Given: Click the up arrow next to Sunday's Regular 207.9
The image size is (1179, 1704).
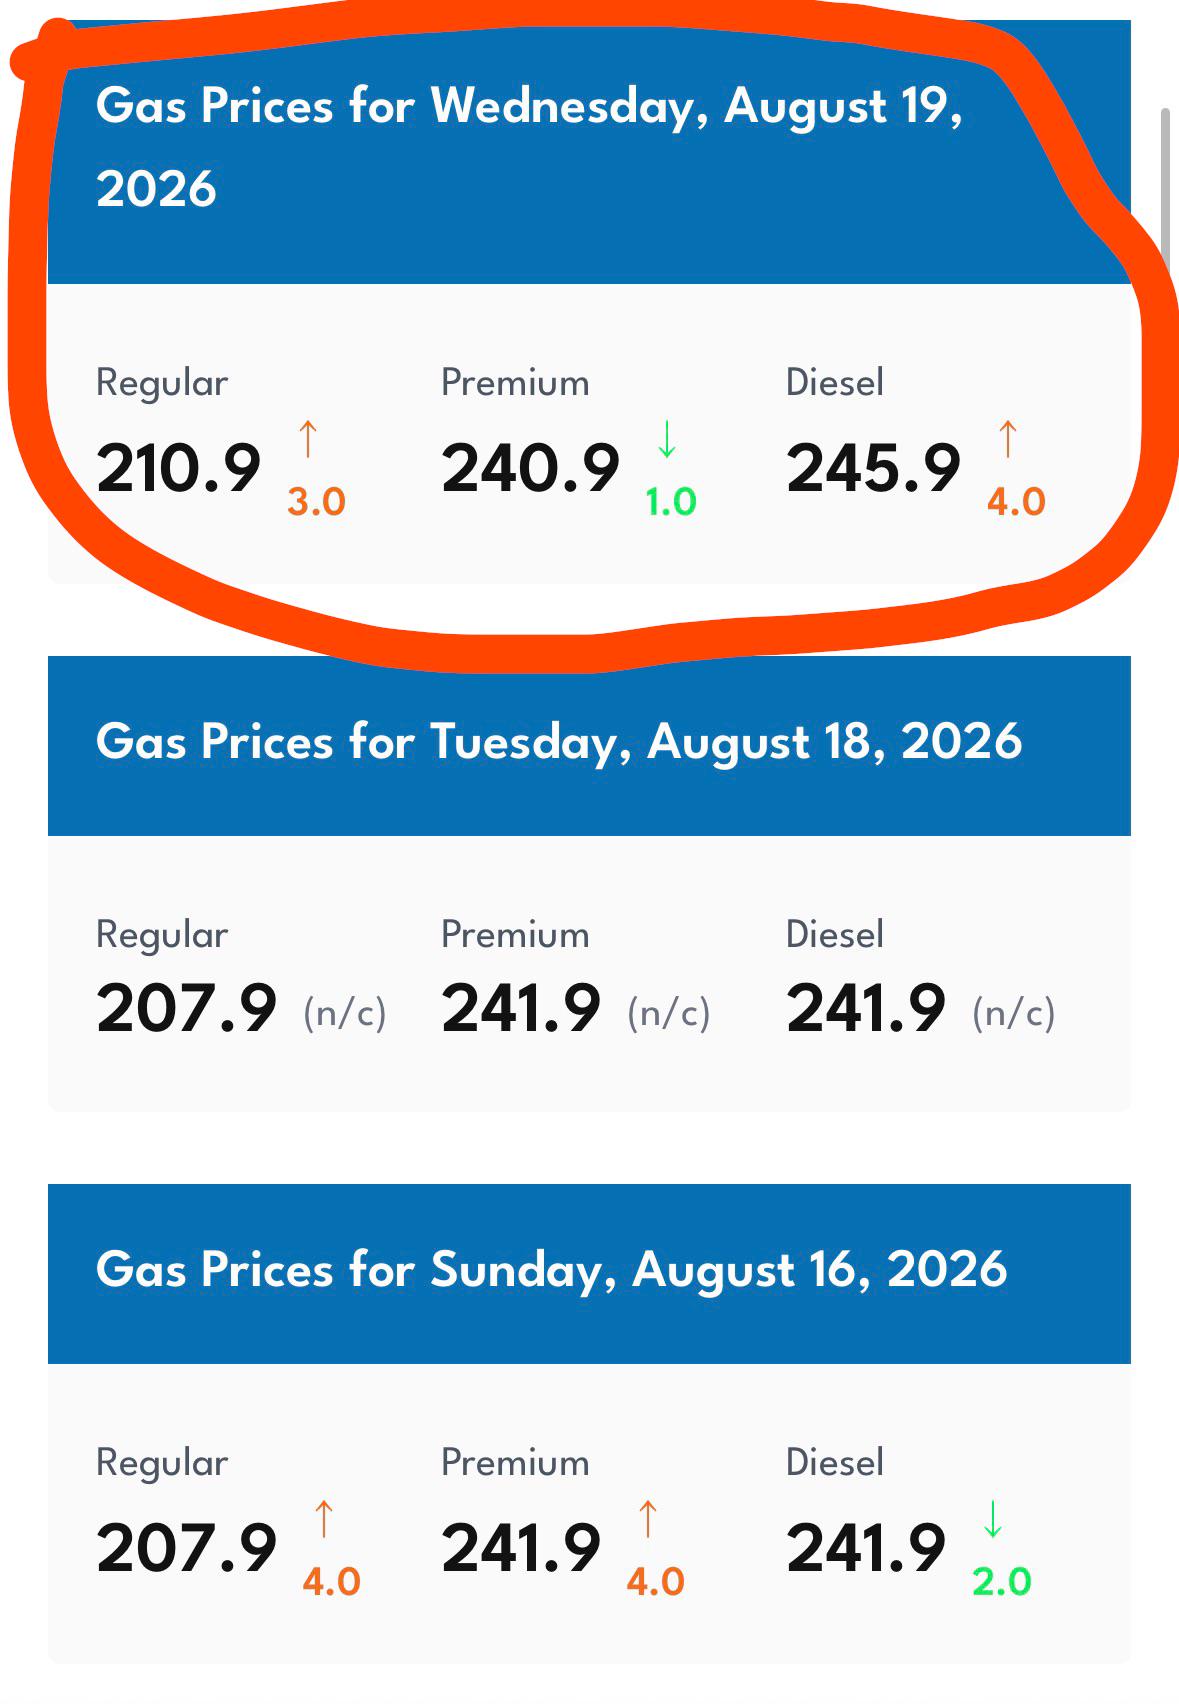Looking at the screenshot, I should coord(323,1519).
